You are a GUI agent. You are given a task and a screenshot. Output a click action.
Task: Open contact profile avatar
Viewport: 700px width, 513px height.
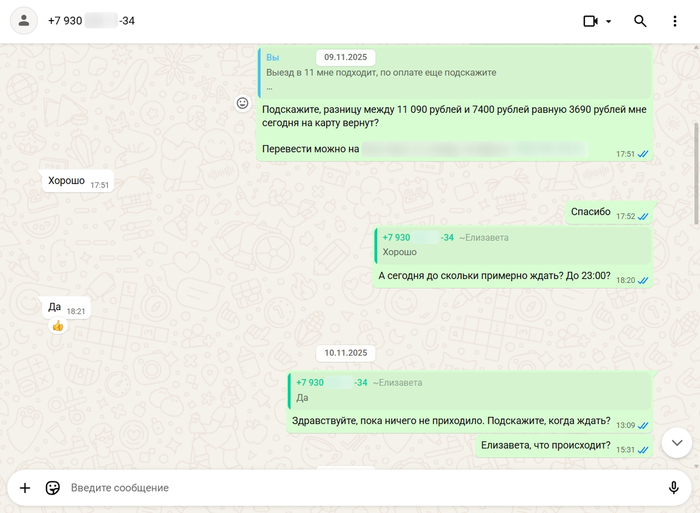[24, 21]
